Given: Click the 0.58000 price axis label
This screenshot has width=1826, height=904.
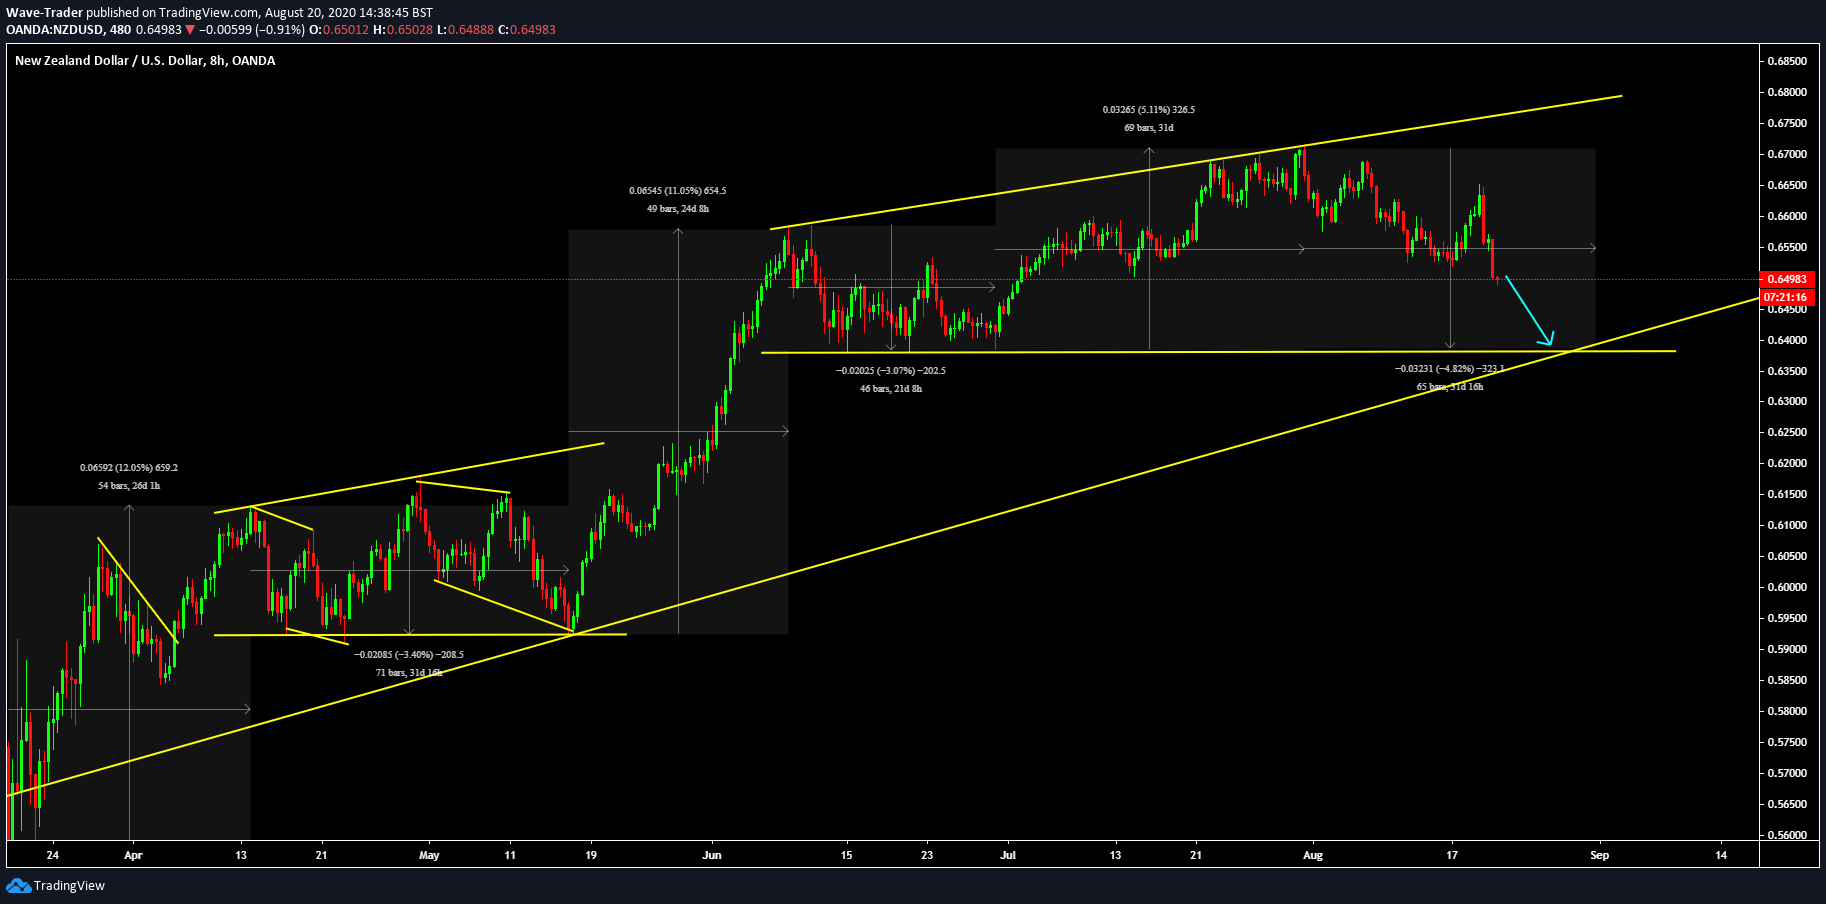Looking at the screenshot, I should click(1787, 711).
